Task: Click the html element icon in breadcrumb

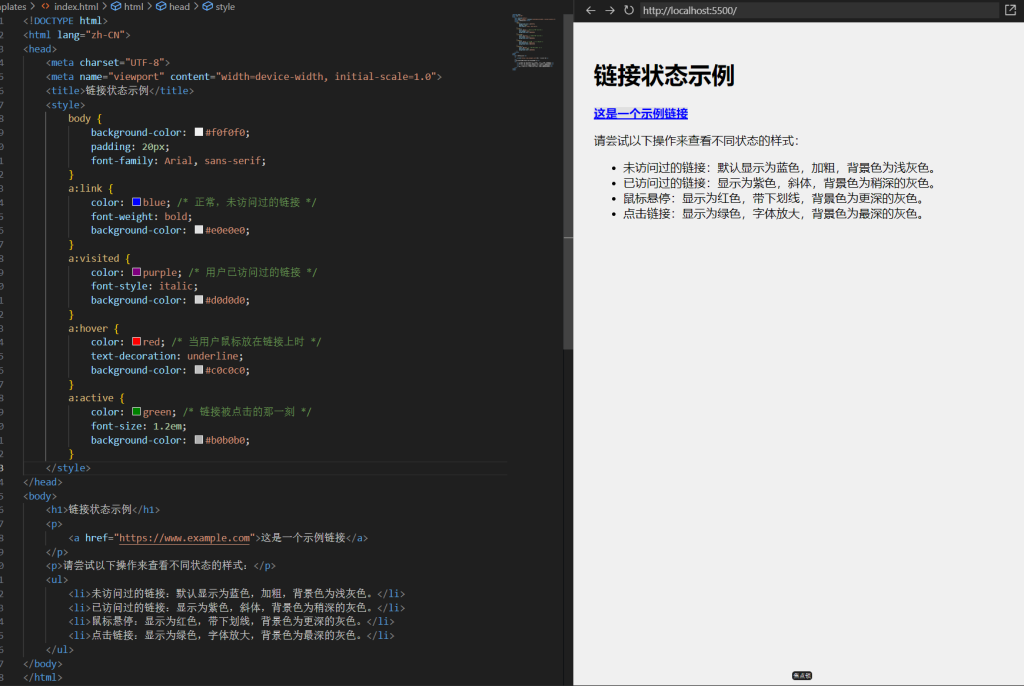Action: pos(116,6)
